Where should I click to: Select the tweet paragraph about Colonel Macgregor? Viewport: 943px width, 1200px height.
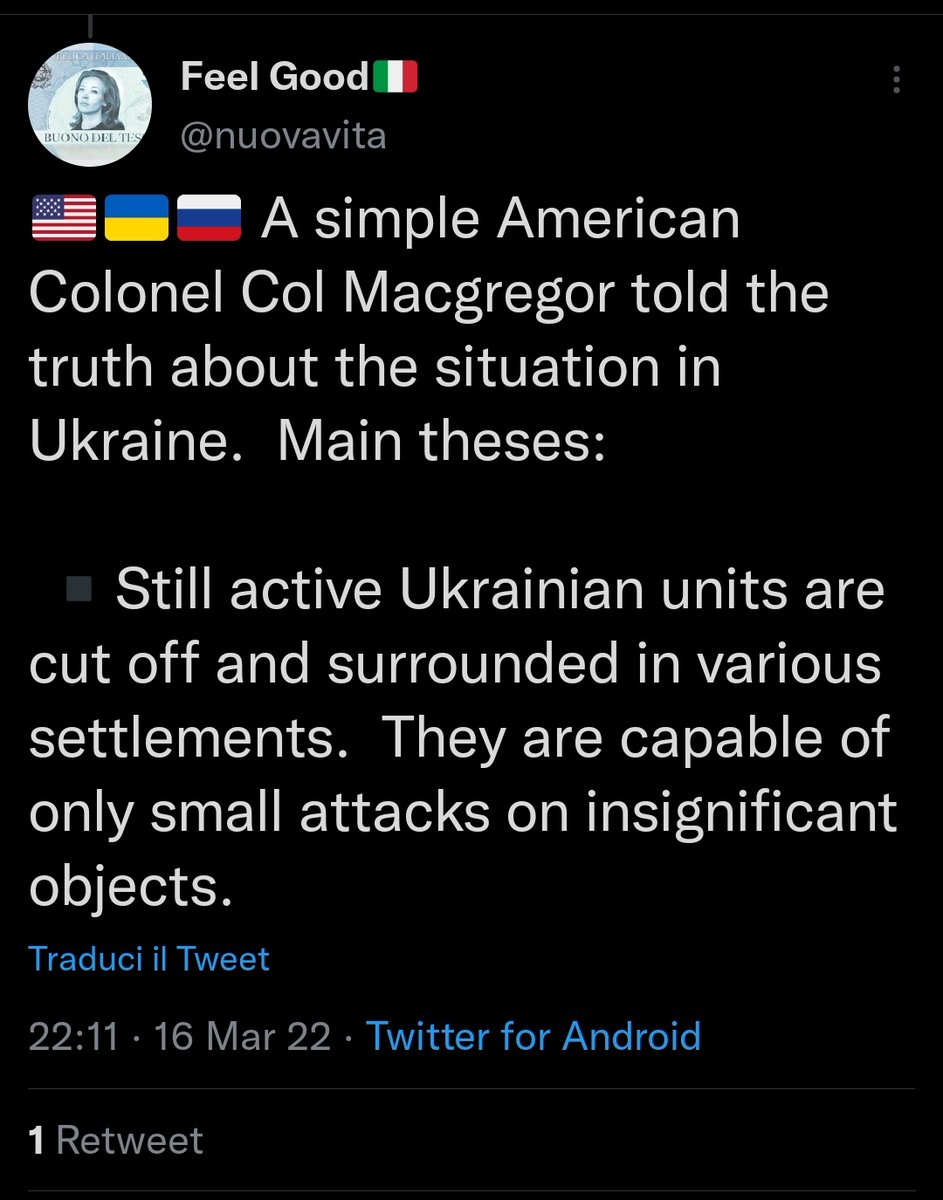pyautogui.click(x=430, y=330)
